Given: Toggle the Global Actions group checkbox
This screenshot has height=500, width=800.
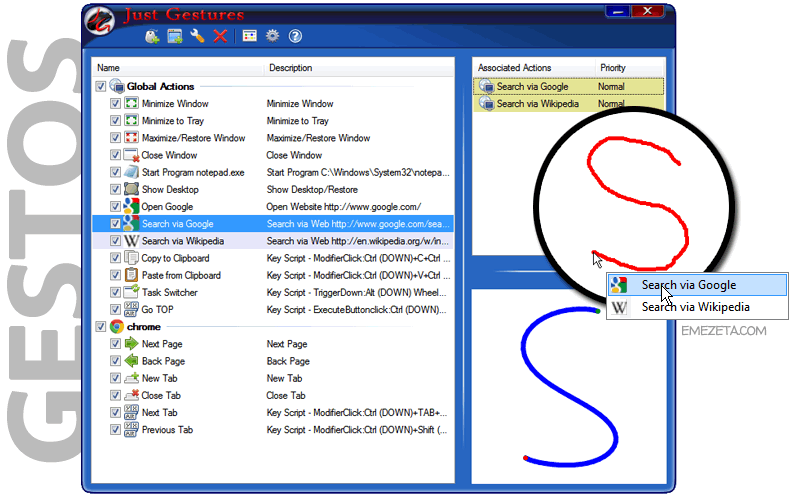Looking at the screenshot, I should tap(101, 86).
